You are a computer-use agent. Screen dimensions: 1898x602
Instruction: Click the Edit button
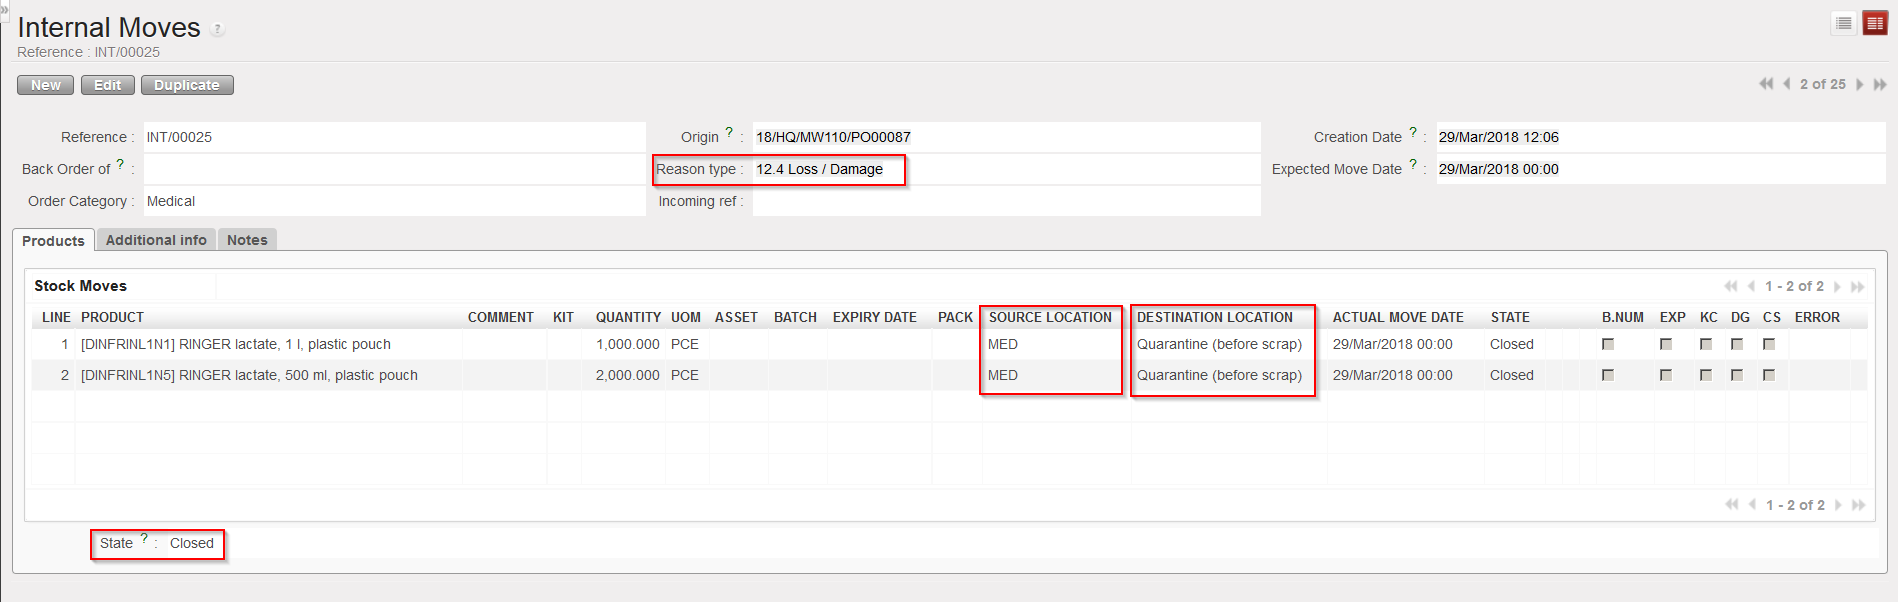pyautogui.click(x=107, y=85)
